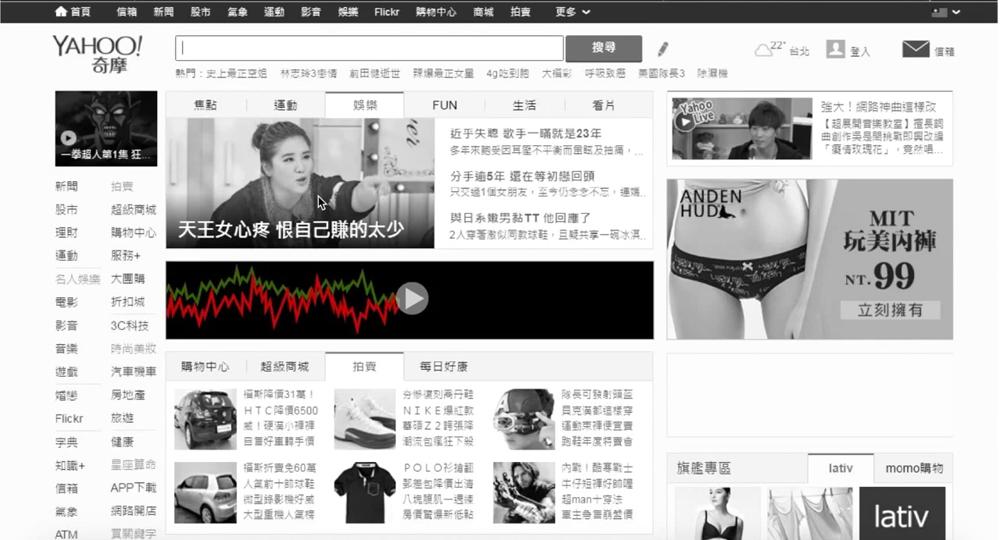The width and height of the screenshot is (1000, 540).
Task: Expand the 更多 dropdown in top navigation
Action: 572,12
